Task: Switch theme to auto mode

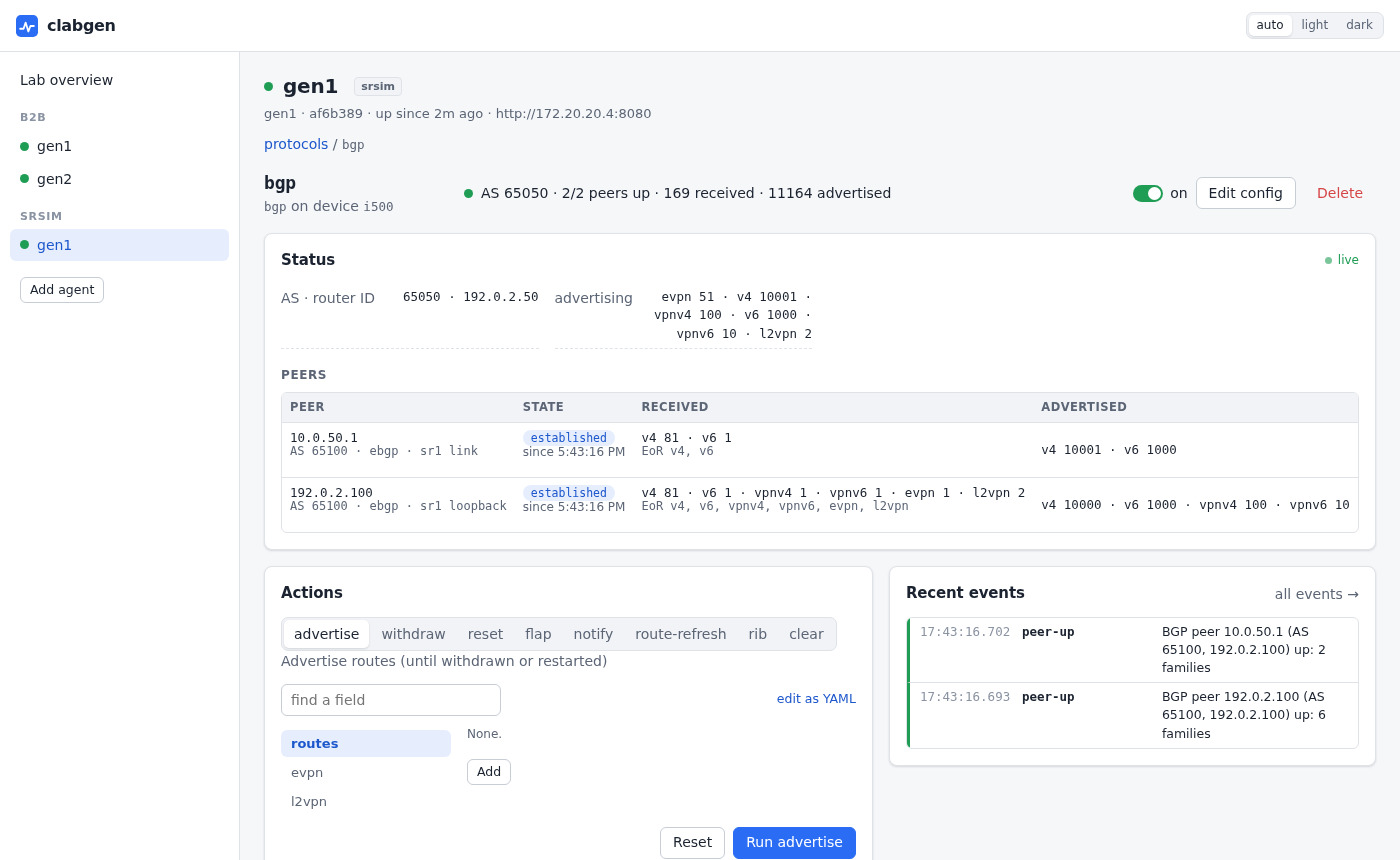Action: coord(1270,25)
